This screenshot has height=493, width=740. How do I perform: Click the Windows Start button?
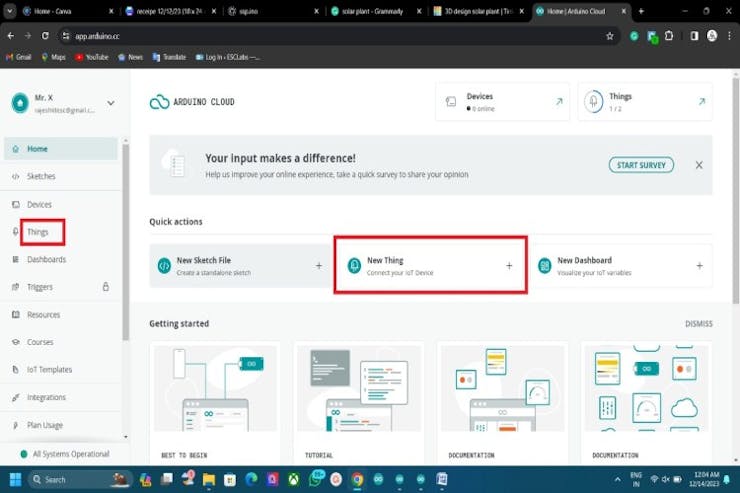click(15, 480)
